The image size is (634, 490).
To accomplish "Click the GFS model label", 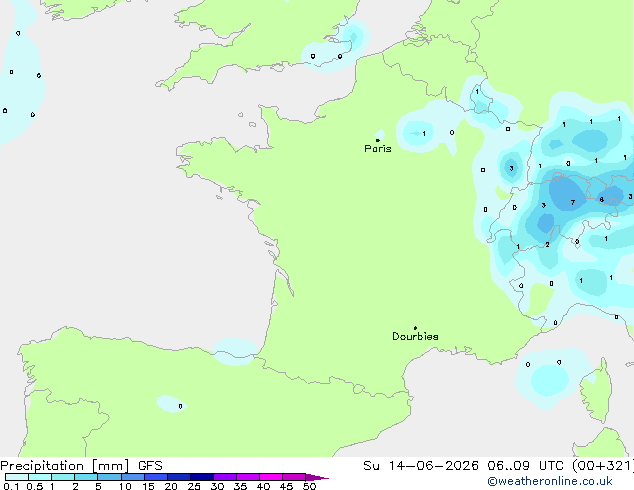I will 150,466.
